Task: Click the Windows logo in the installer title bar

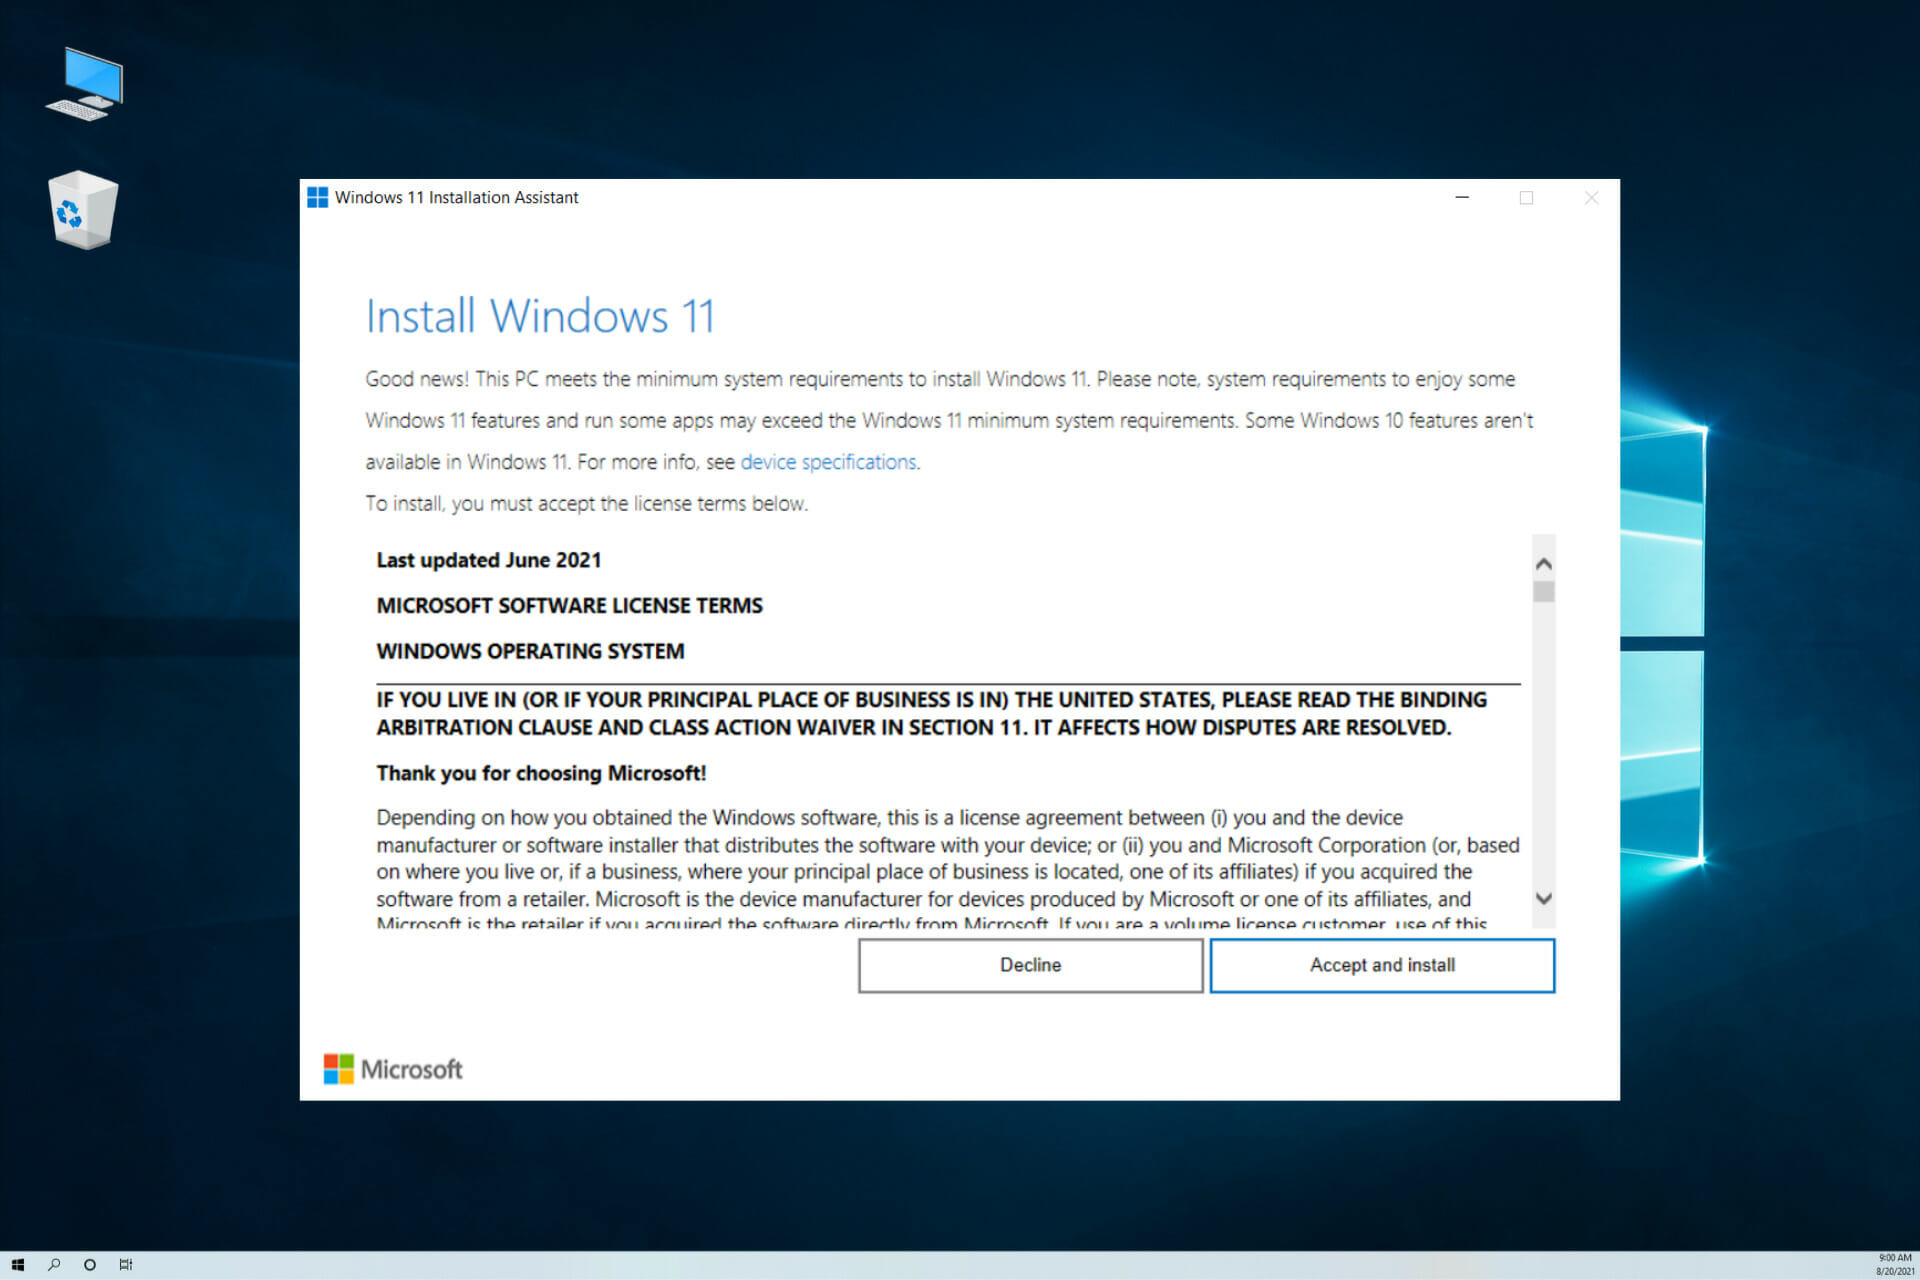Action: (318, 198)
